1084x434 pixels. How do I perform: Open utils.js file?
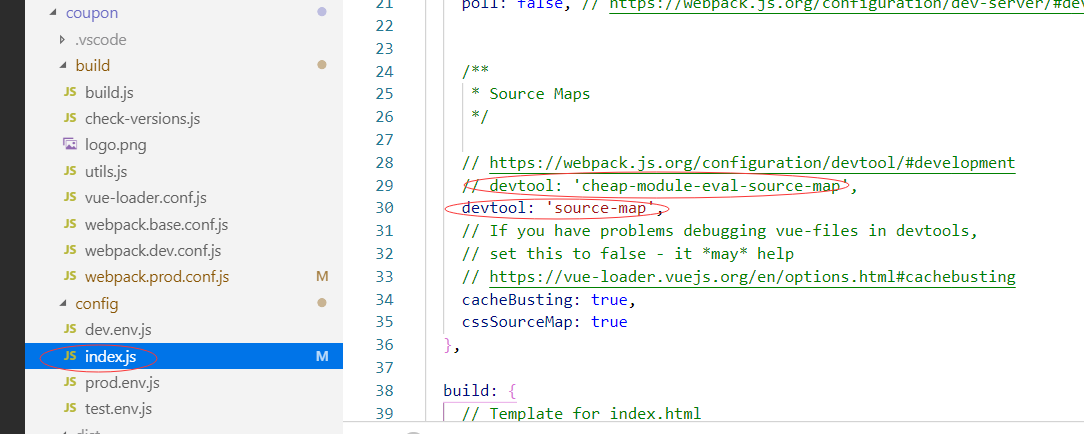coord(106,171)
